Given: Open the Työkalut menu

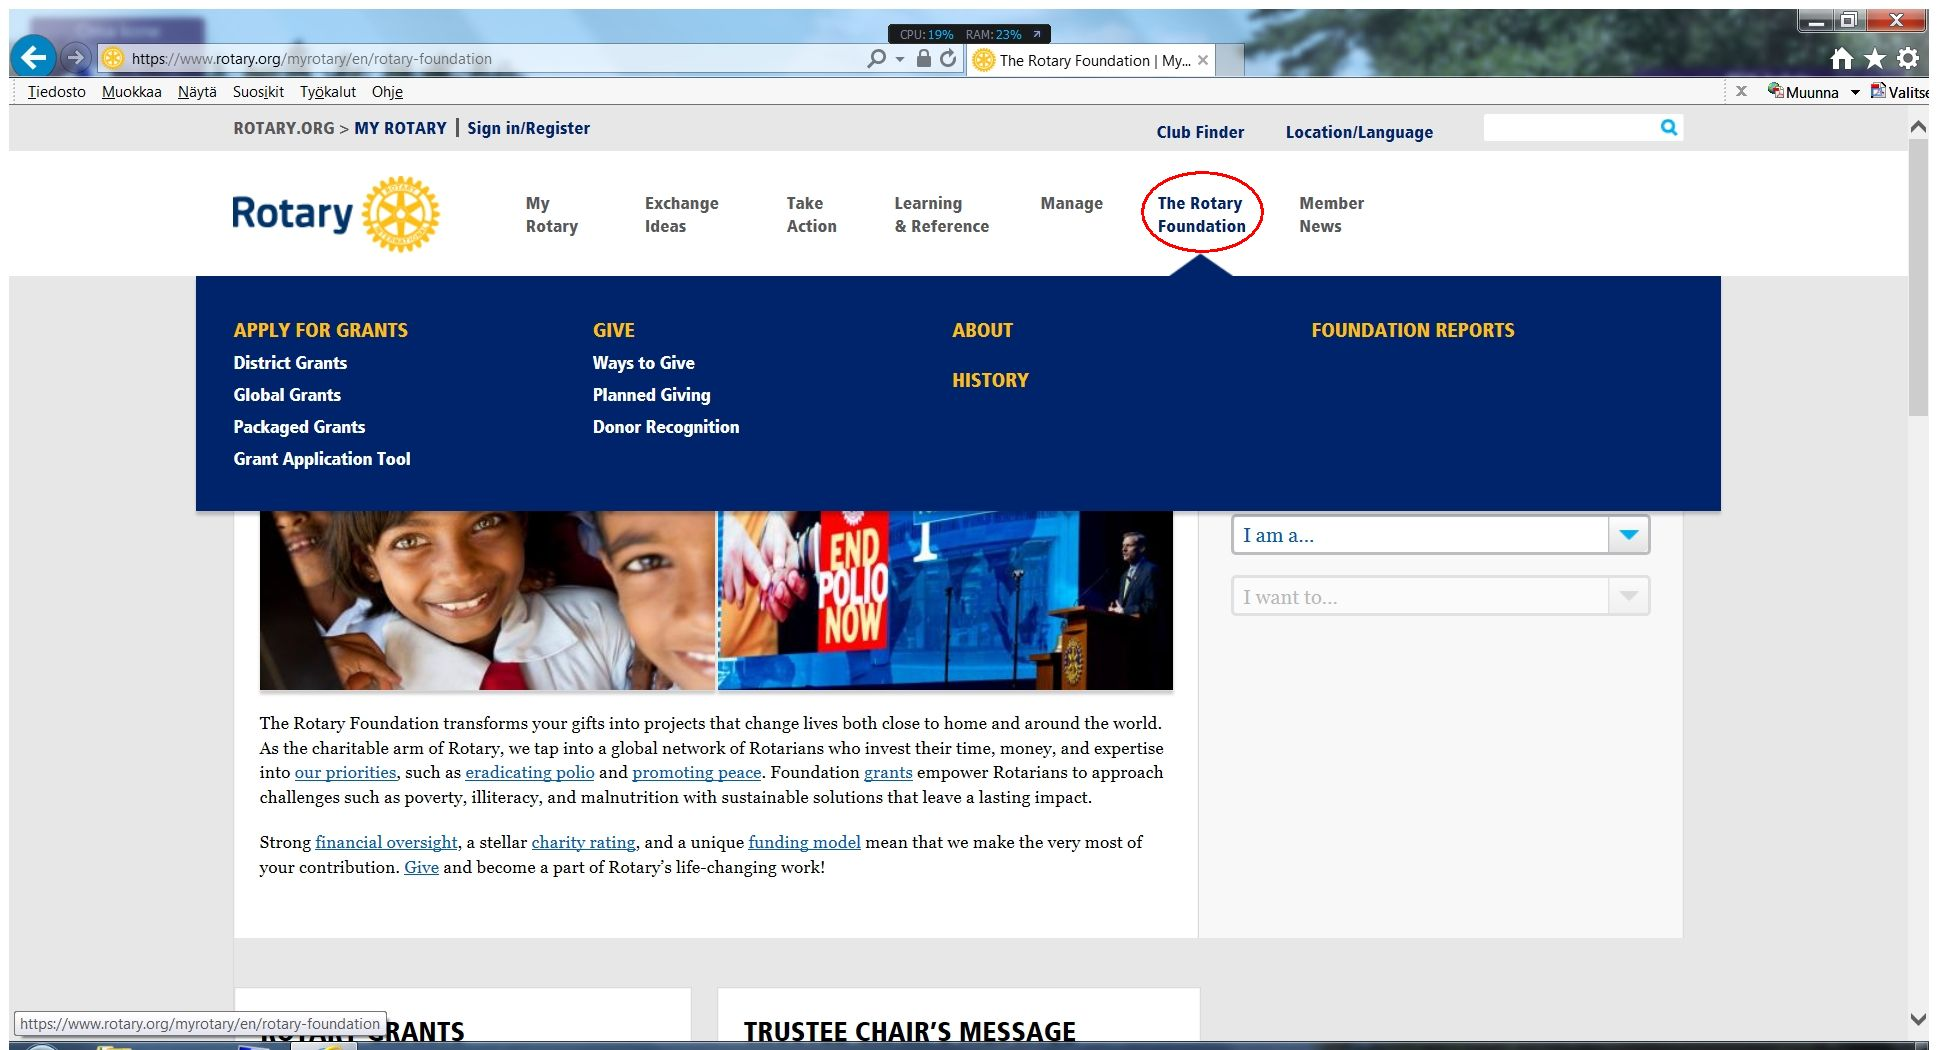Looking at the screenshot, I should (x=328, y=92).
